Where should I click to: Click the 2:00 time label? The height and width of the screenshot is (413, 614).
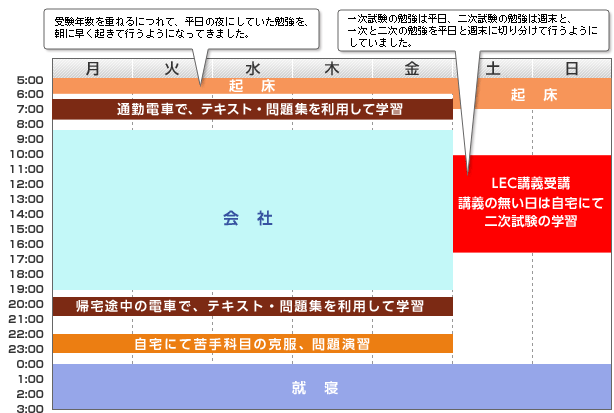[30, 394]
